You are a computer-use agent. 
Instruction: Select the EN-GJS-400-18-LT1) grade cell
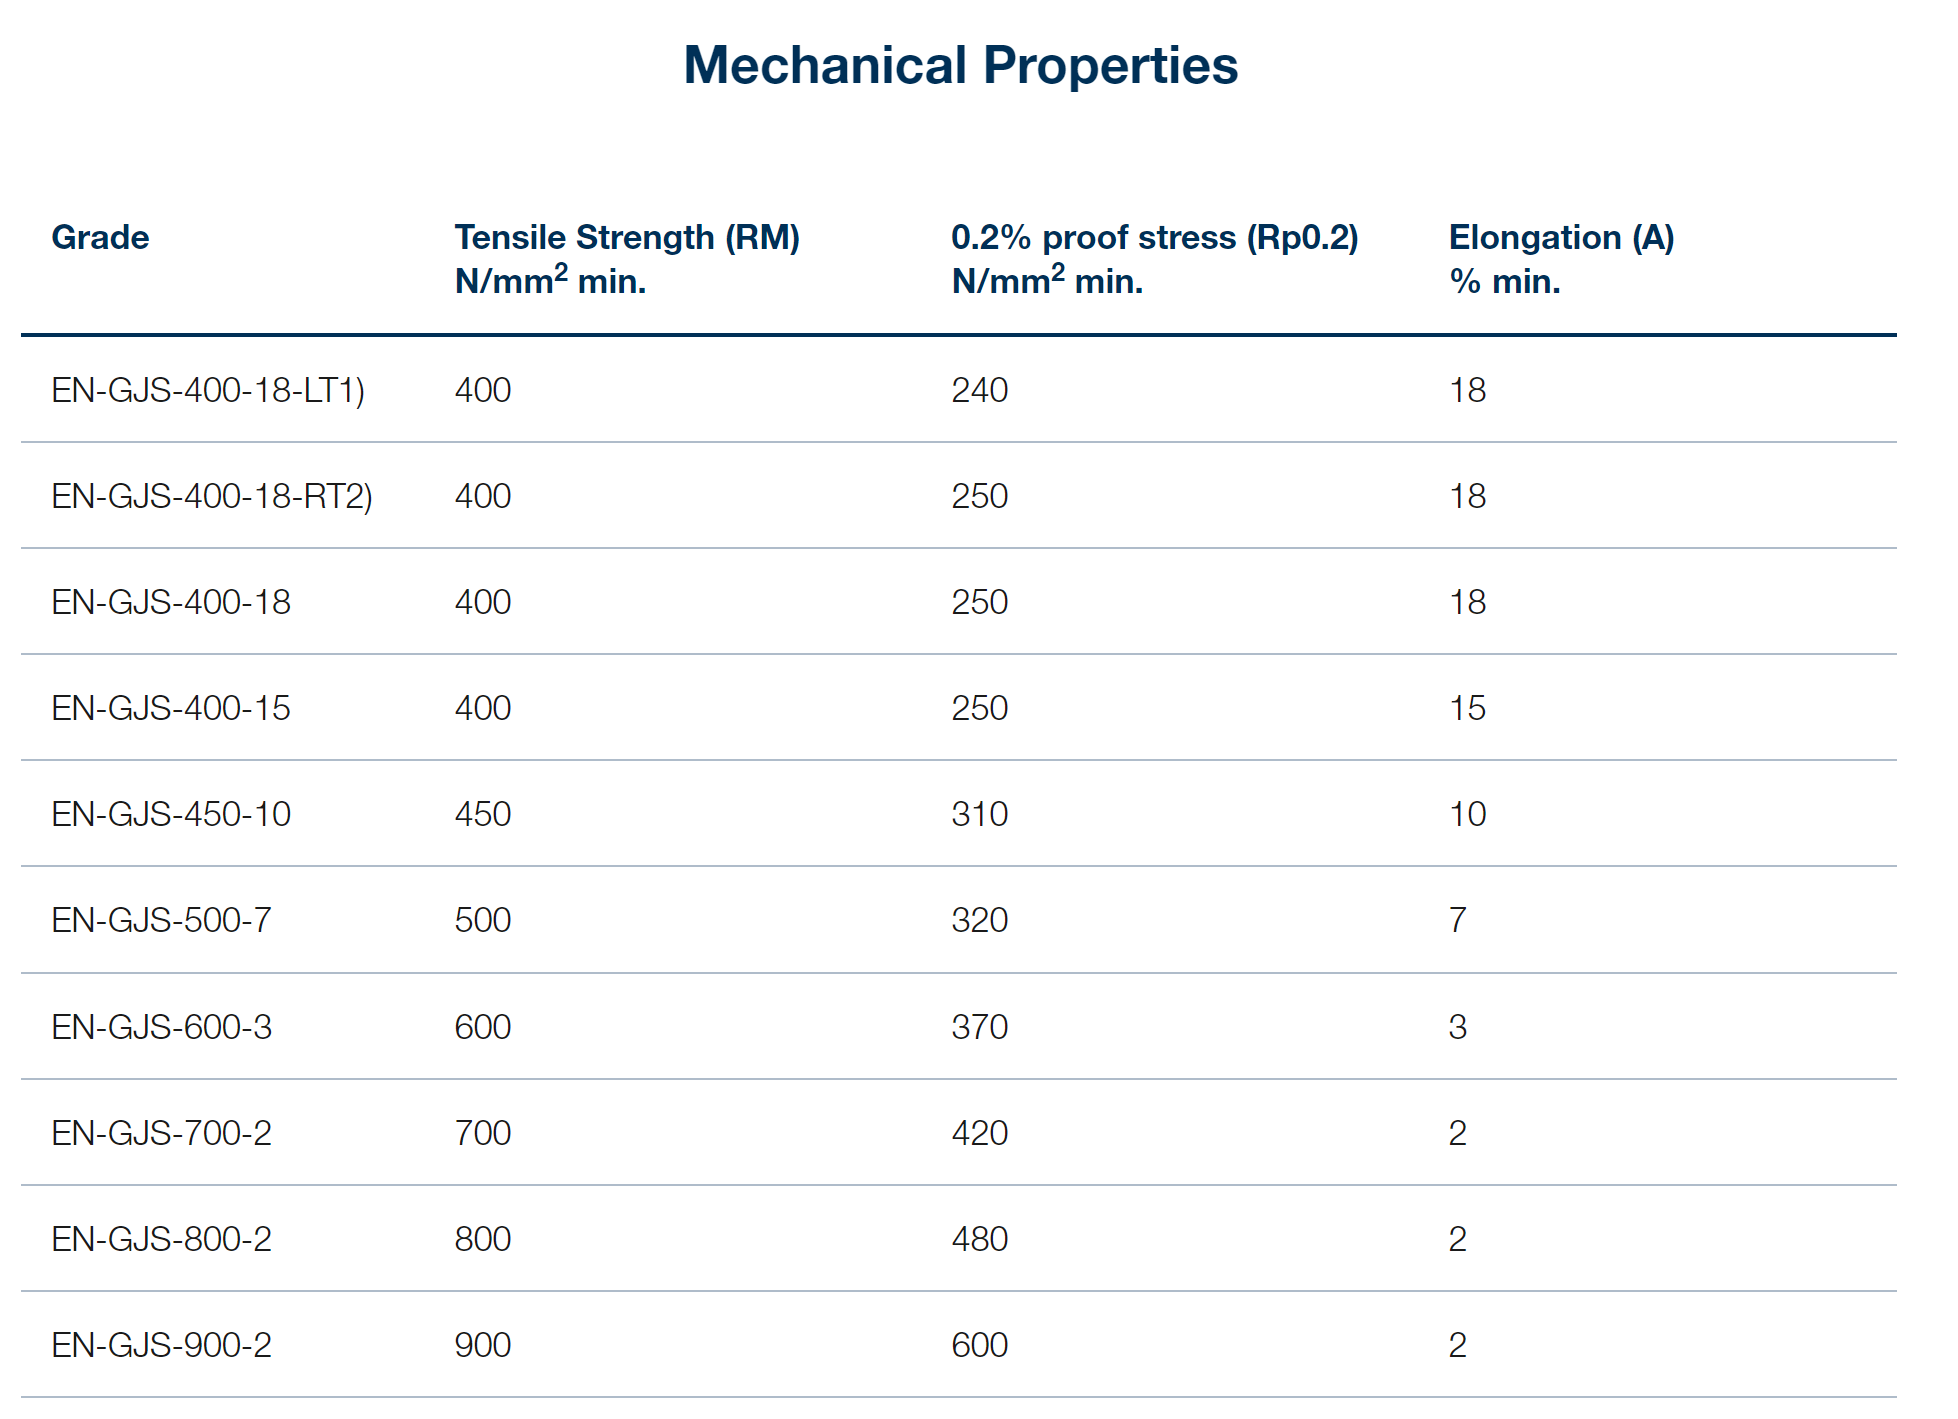point(208,390)
